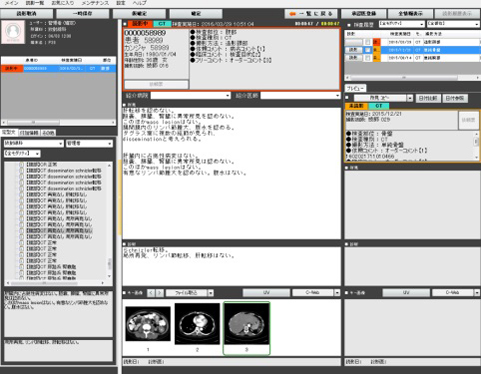Click the previous key image arrow
This screenshot has height=374, width=481.
coord(151,293)
